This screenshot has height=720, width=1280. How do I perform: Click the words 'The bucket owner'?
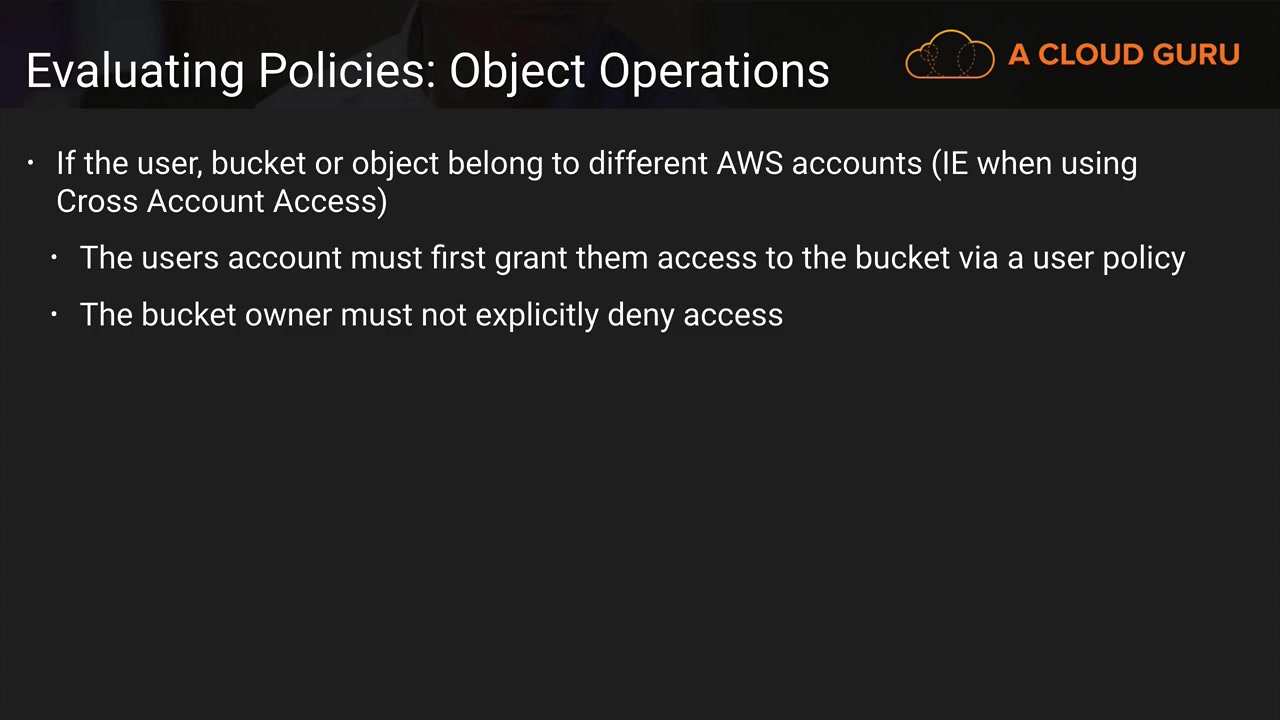pyautogui.click(x=206, y=315)
